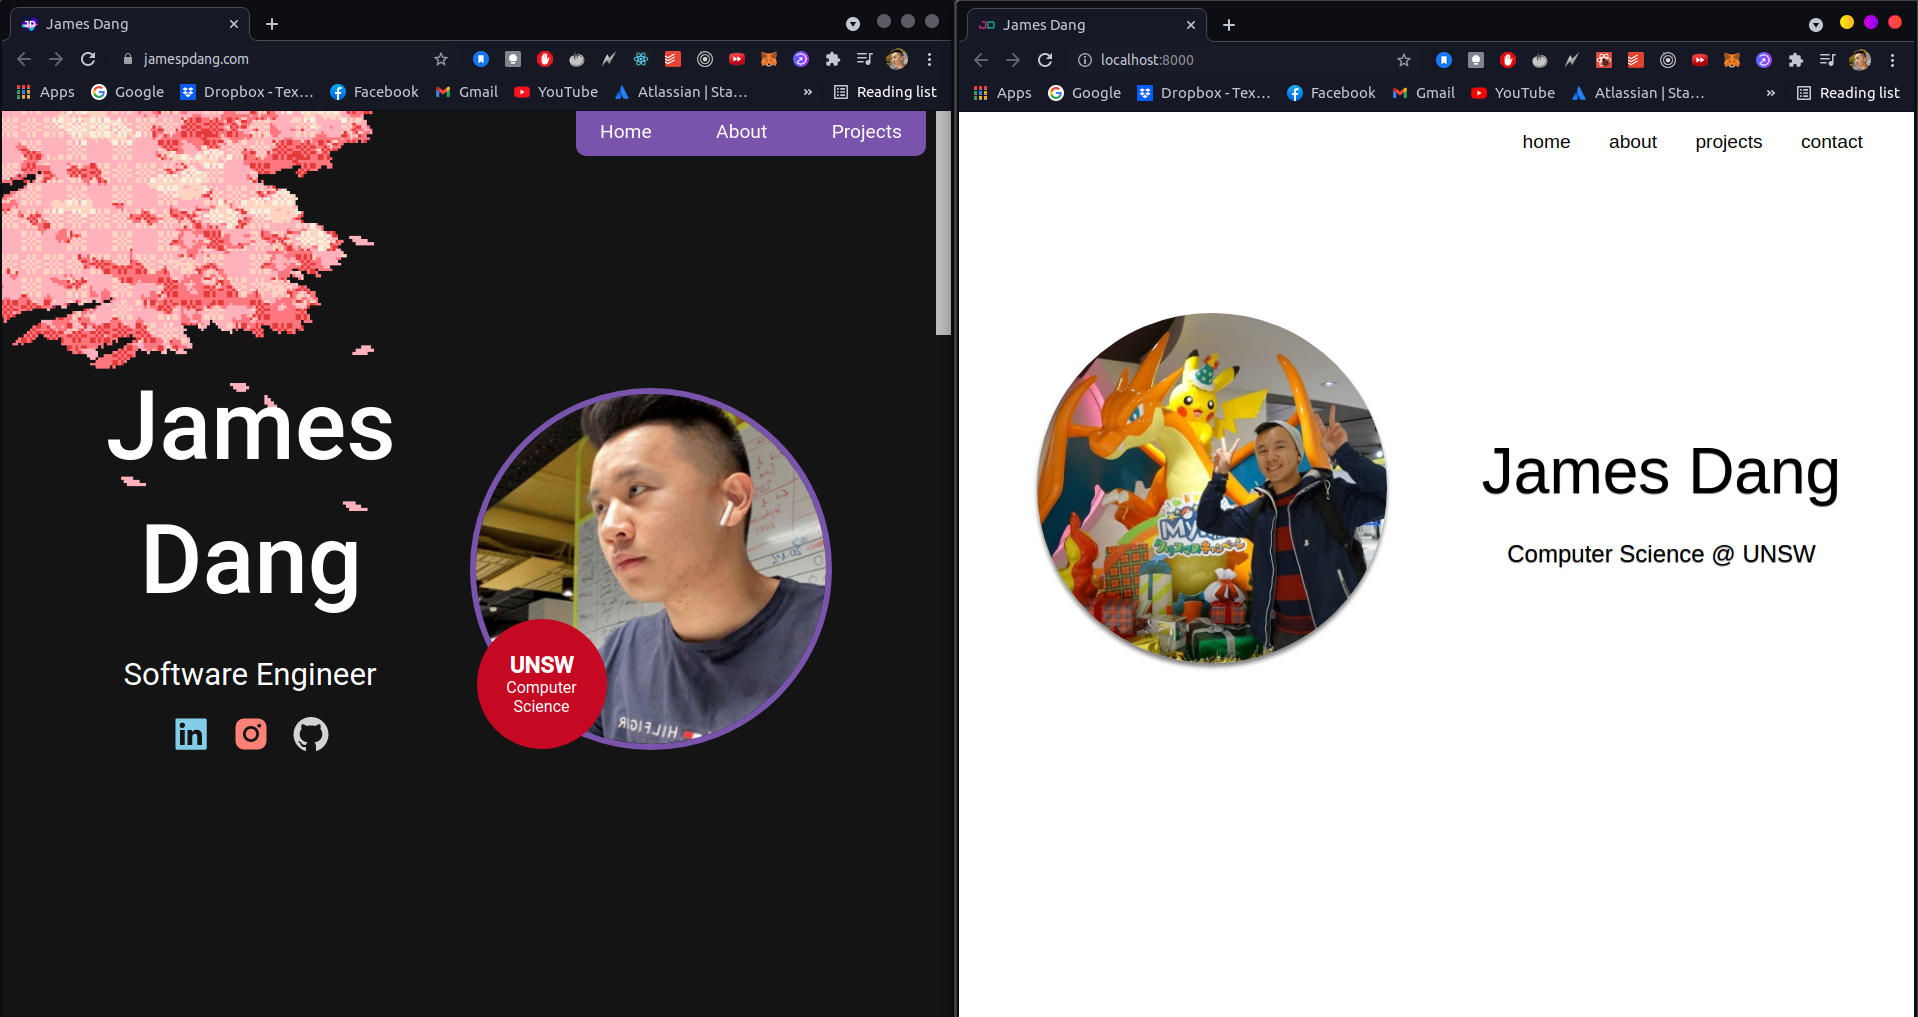Visit the GitHub icon on James's site
The width and height of the screenshot is (1918, 1017).
310,734
